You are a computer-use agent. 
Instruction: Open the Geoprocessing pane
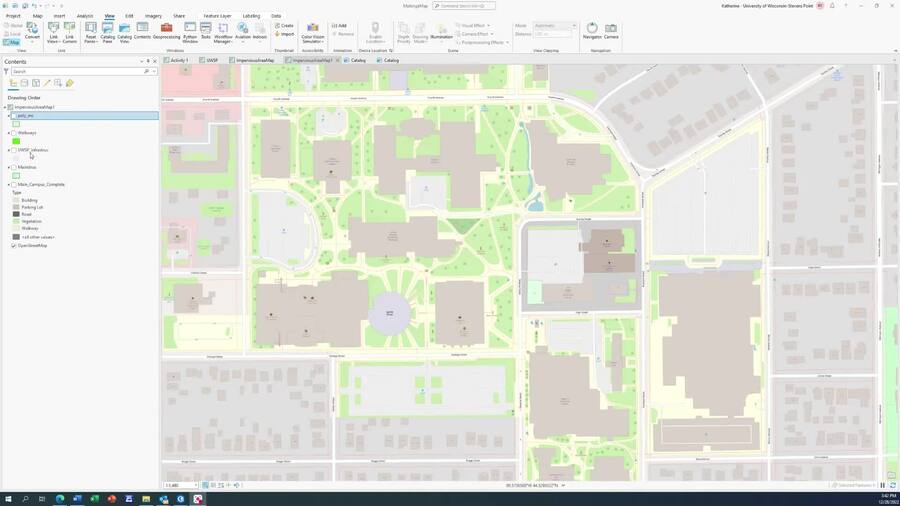click(166, 31)
